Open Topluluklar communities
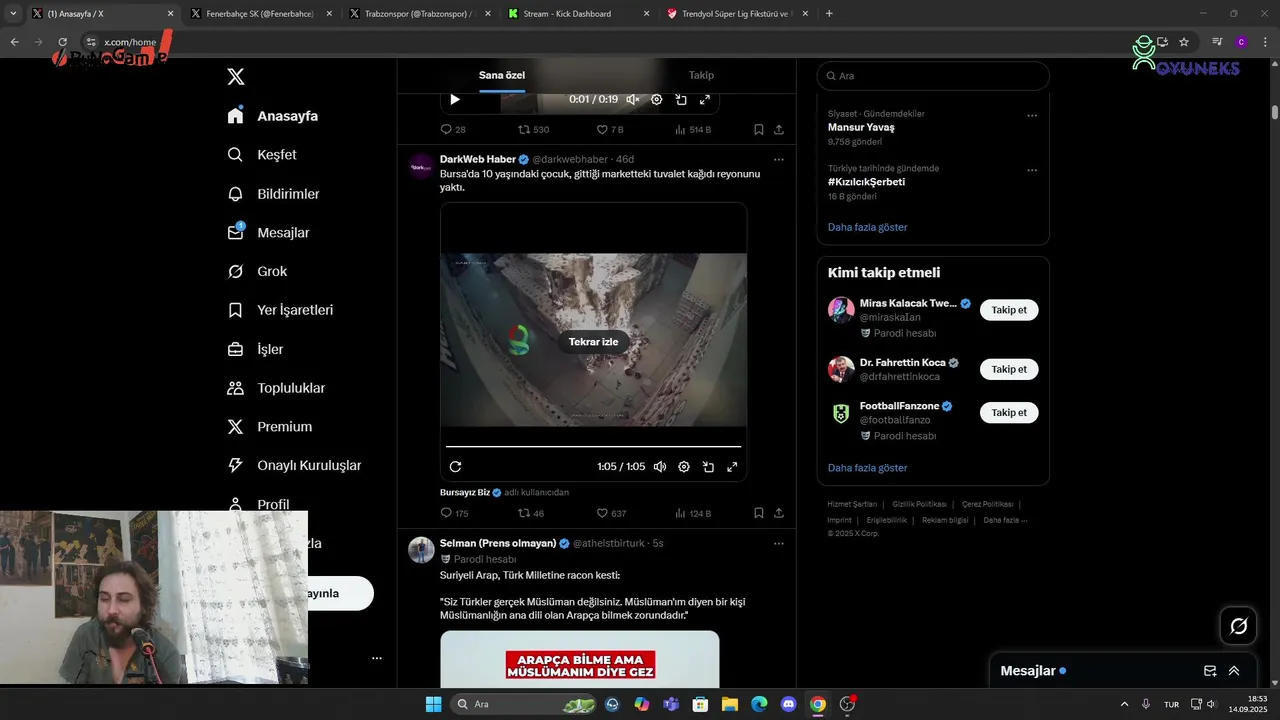 point(276,388)
